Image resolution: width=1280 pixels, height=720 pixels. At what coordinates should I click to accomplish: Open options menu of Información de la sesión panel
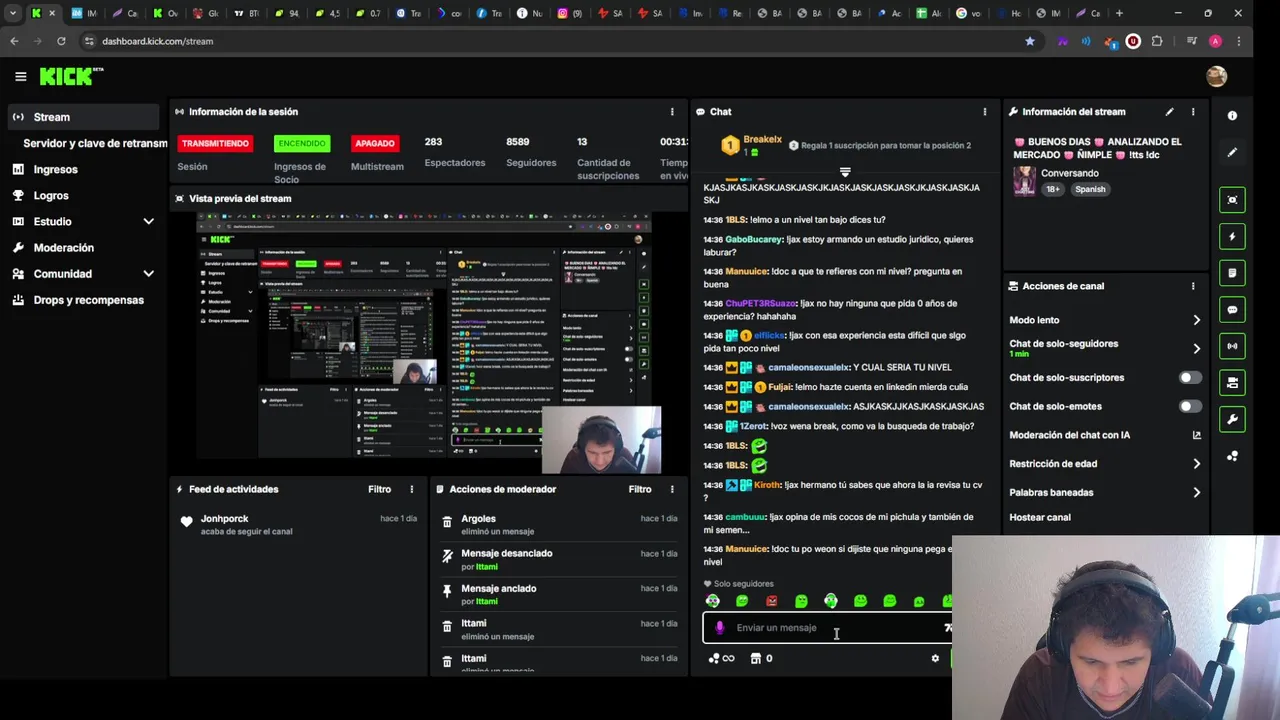coord(672,112)
